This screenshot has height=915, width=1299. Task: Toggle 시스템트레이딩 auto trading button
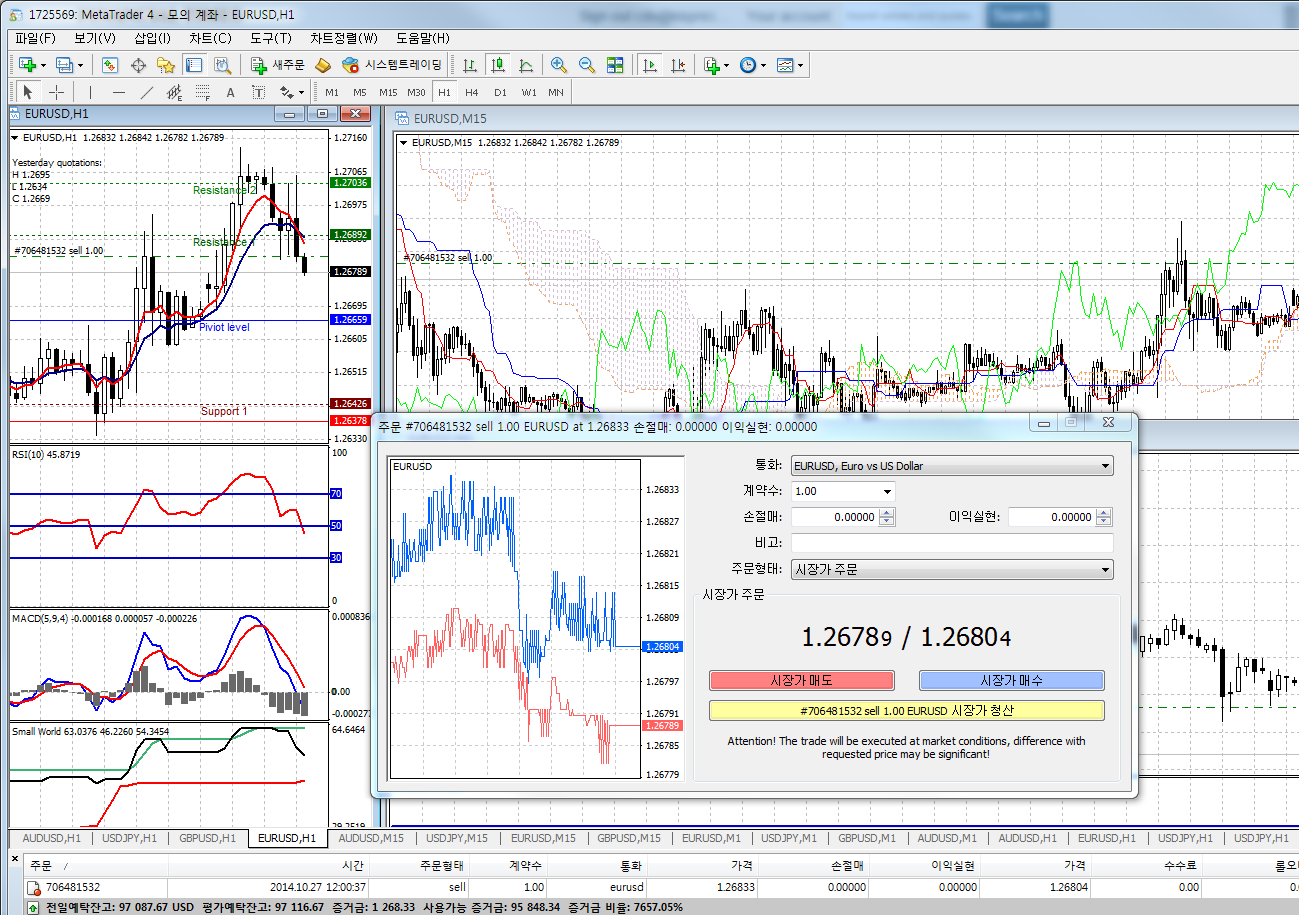click(392, 65)
